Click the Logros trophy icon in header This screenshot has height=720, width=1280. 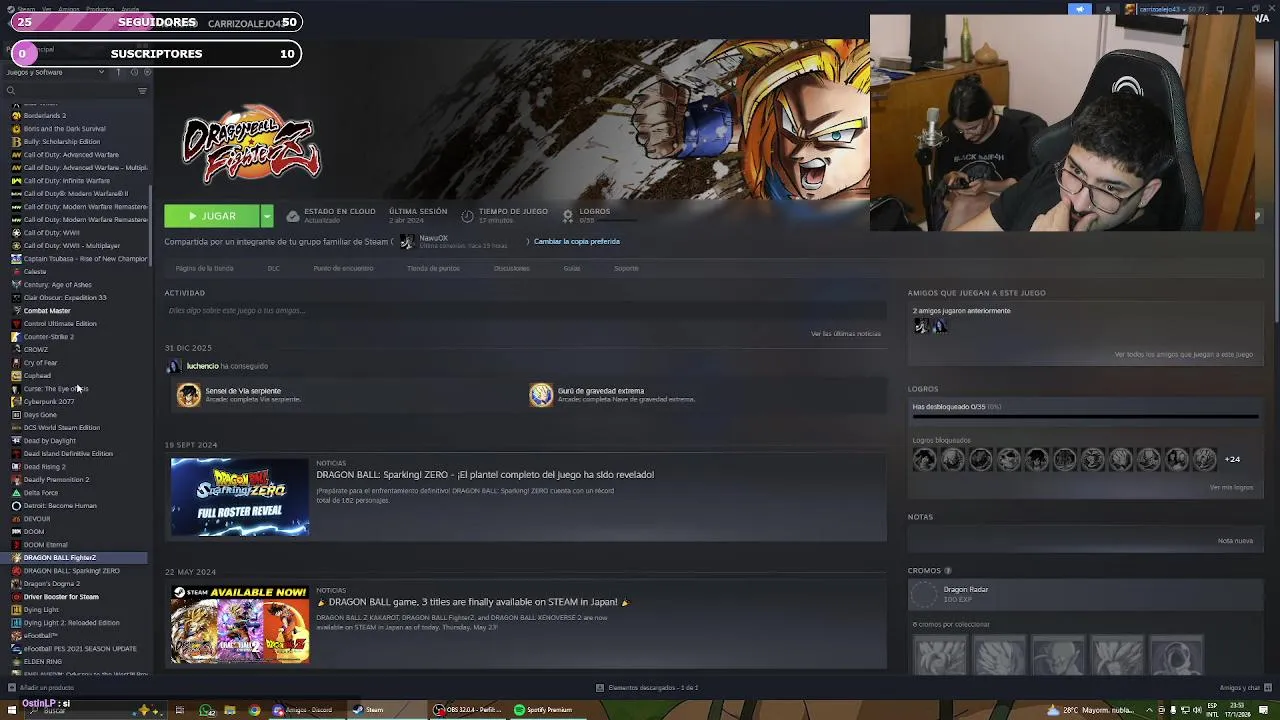pos(568,216)
